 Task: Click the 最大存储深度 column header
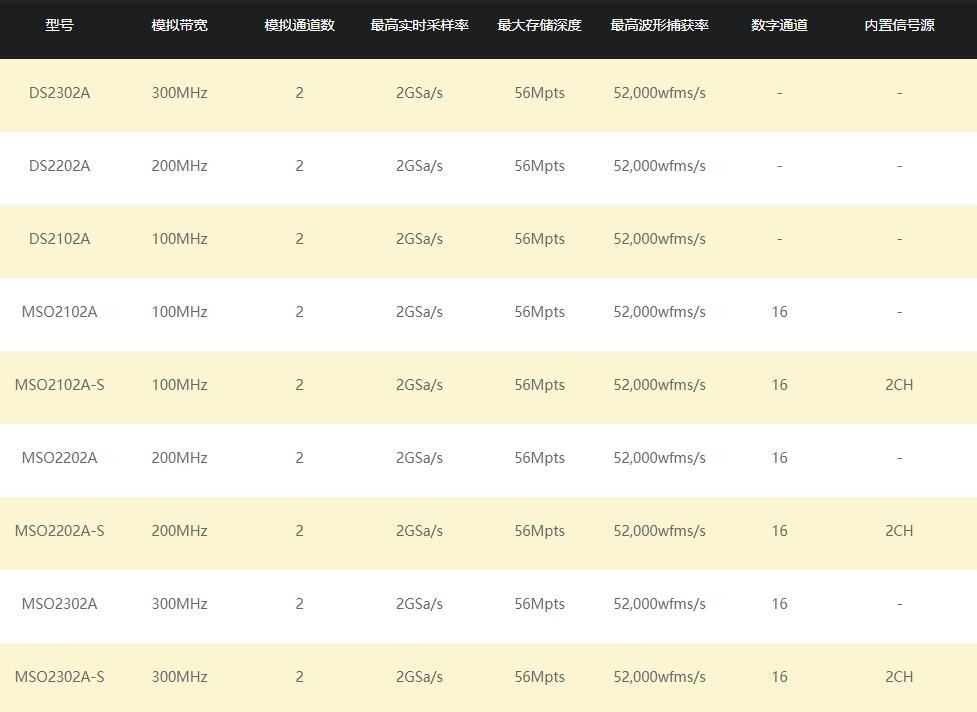539,25
